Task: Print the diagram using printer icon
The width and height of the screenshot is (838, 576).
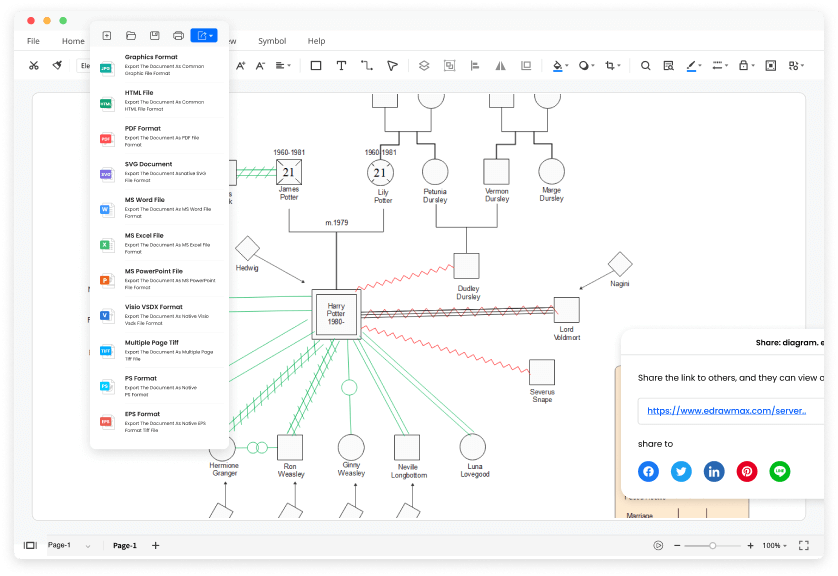Action: [179, 36]
